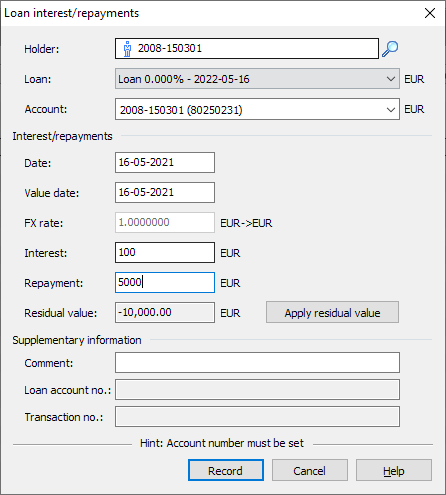446x495 pixels.
Task: Select the Loan account no. field
Action: [x=257, y=389]
